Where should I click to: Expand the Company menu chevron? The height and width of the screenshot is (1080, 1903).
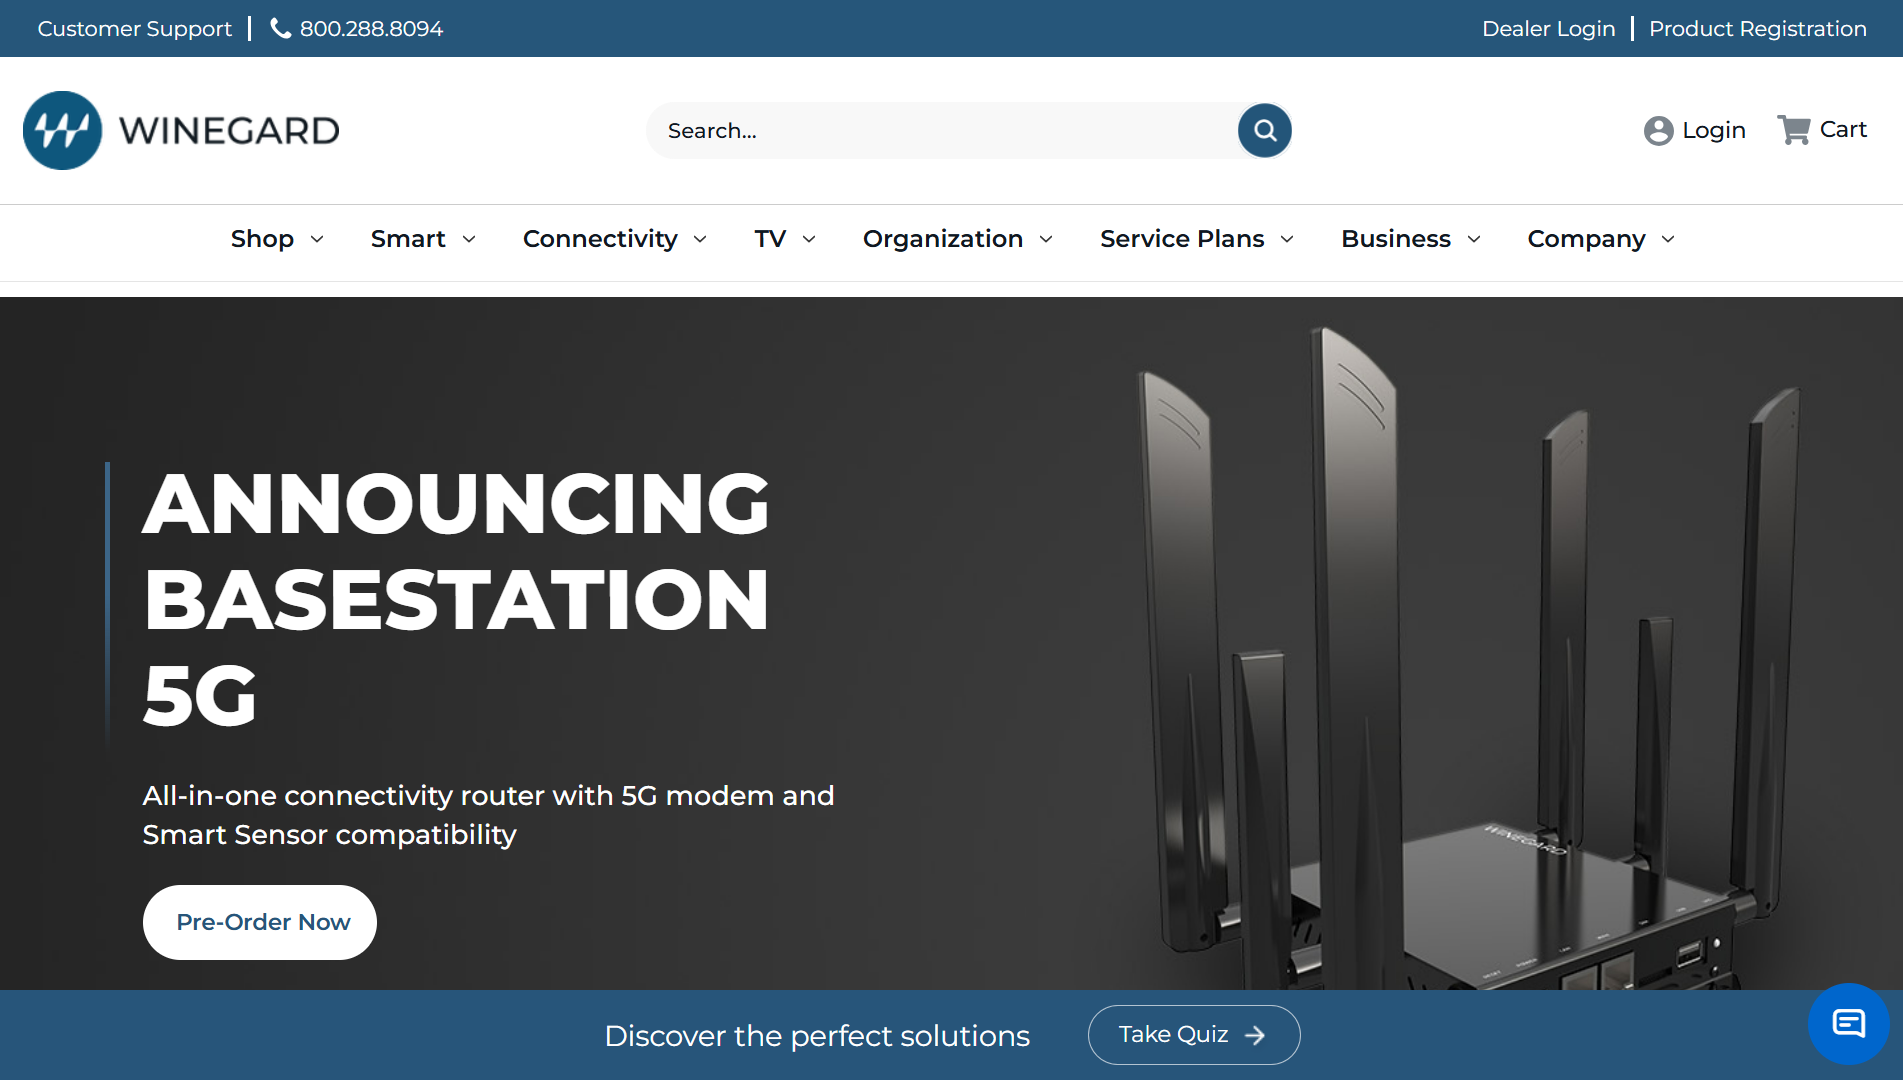click(x=1668, y=239)
